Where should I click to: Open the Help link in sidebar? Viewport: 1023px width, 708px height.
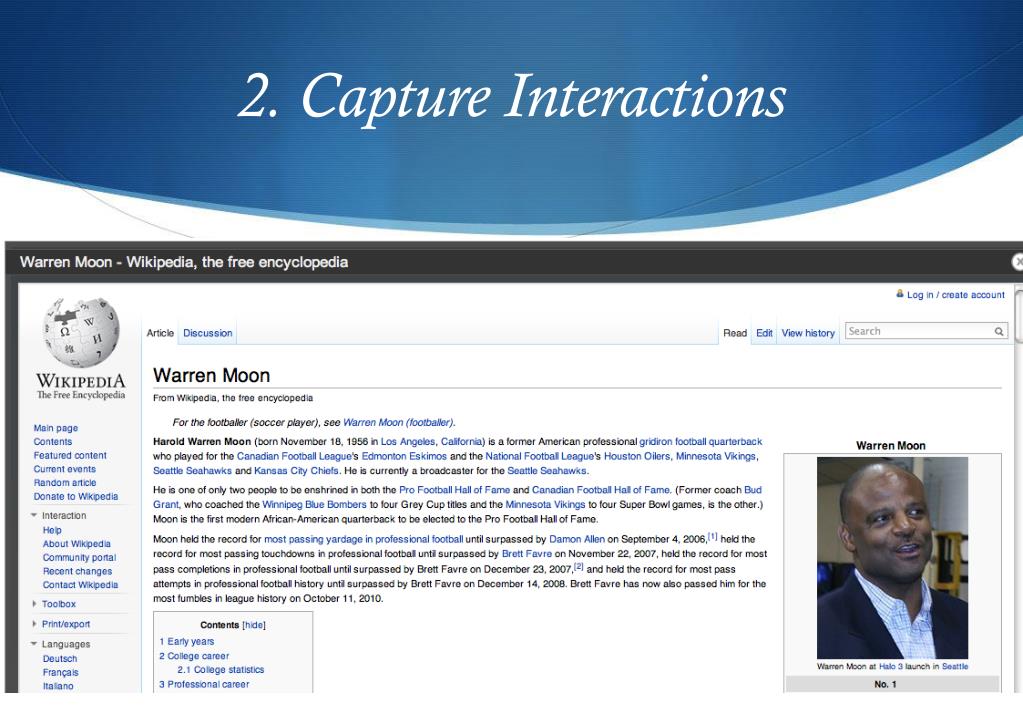(52, 531)
